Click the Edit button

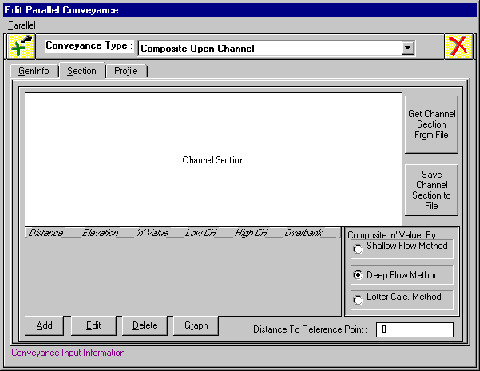point(94,325)
